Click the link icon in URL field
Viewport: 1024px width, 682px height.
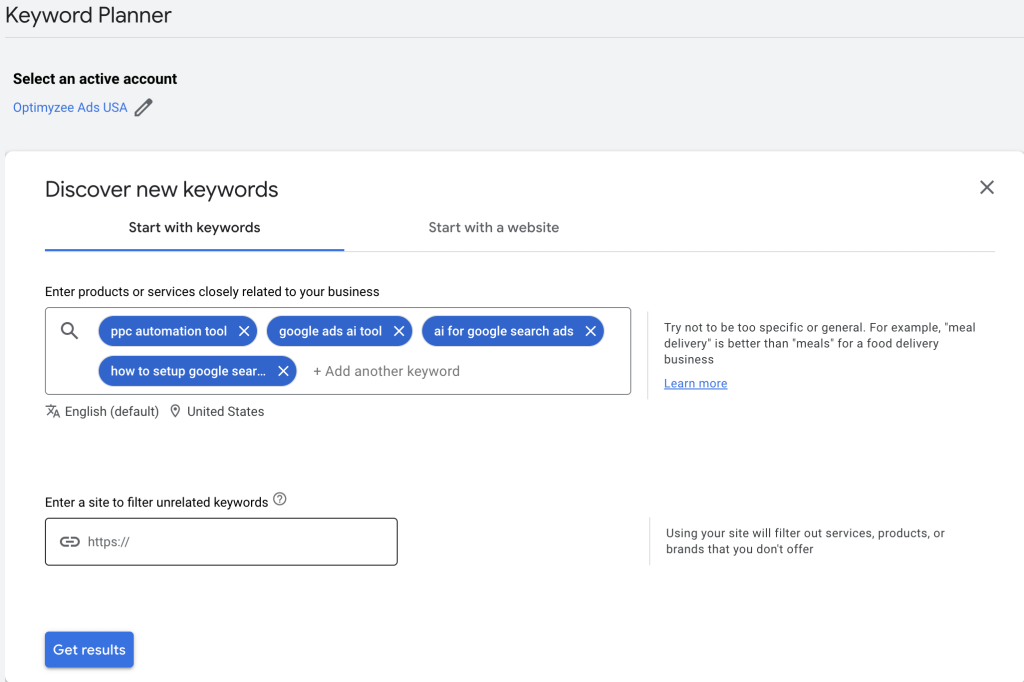tap(69, 542)
